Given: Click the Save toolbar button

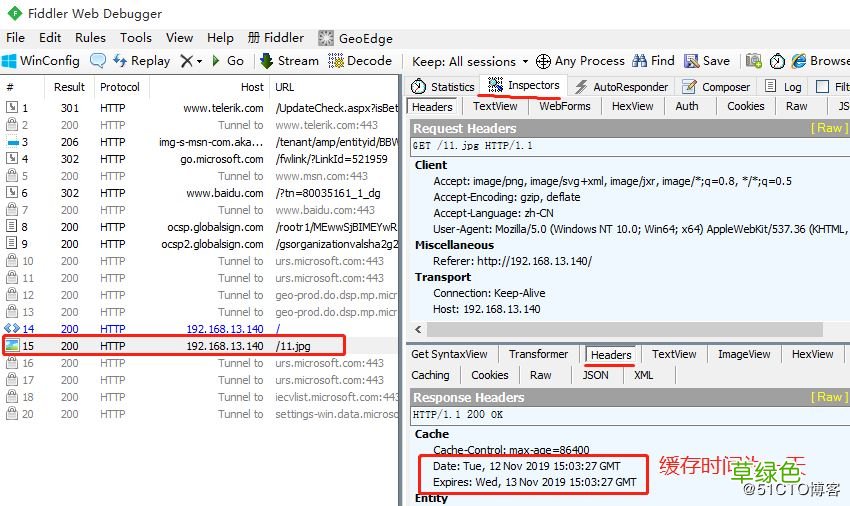Looking at the screenshot, I should pos(706,61).
